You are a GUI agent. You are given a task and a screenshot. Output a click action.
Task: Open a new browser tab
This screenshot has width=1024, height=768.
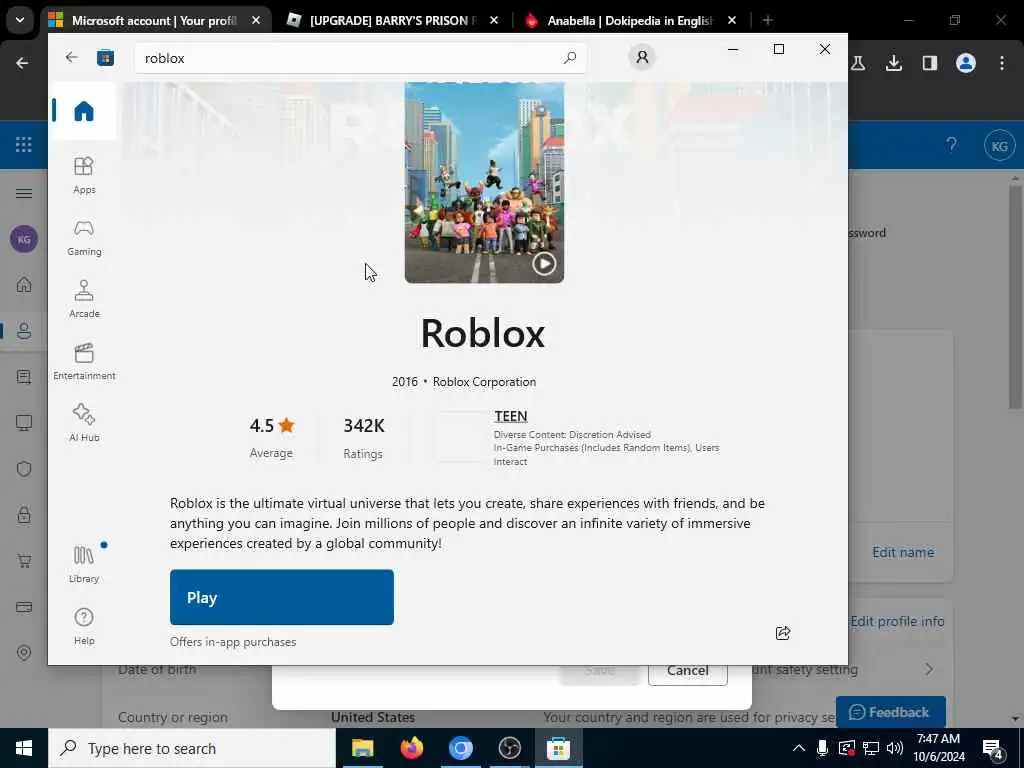pos(767,20)
